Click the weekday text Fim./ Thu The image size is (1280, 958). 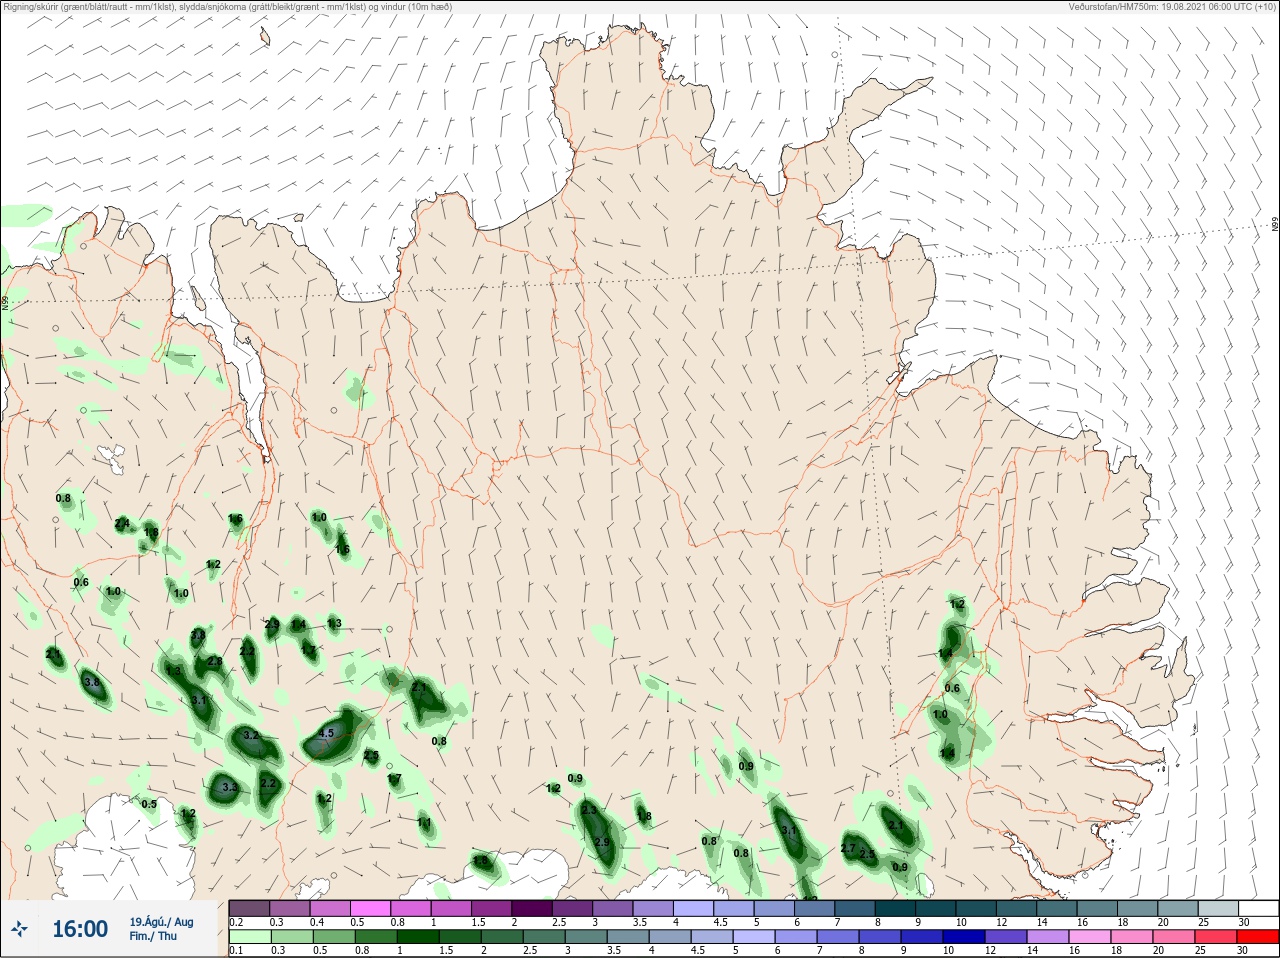(153, 936)
